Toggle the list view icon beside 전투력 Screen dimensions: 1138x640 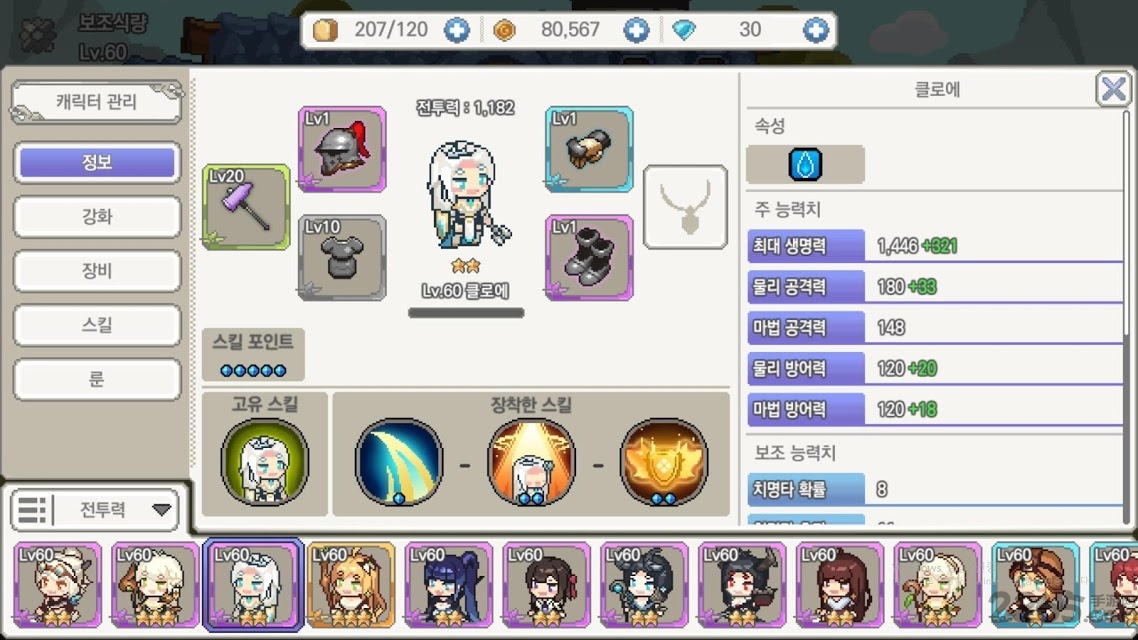[x=32, y=510]
